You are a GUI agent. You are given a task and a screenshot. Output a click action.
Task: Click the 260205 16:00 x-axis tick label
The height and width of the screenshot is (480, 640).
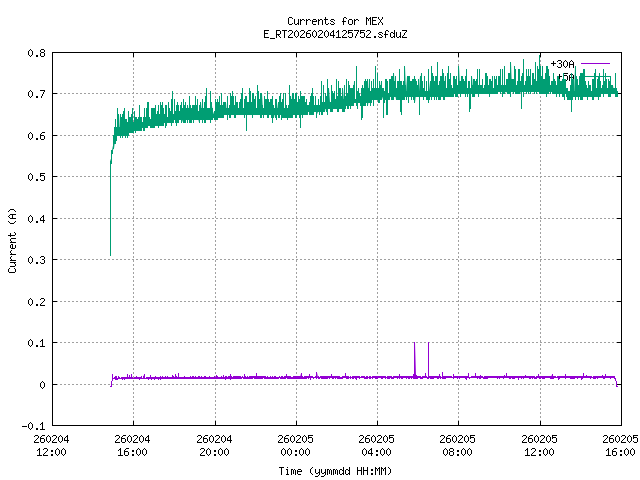tap(620, 445)
